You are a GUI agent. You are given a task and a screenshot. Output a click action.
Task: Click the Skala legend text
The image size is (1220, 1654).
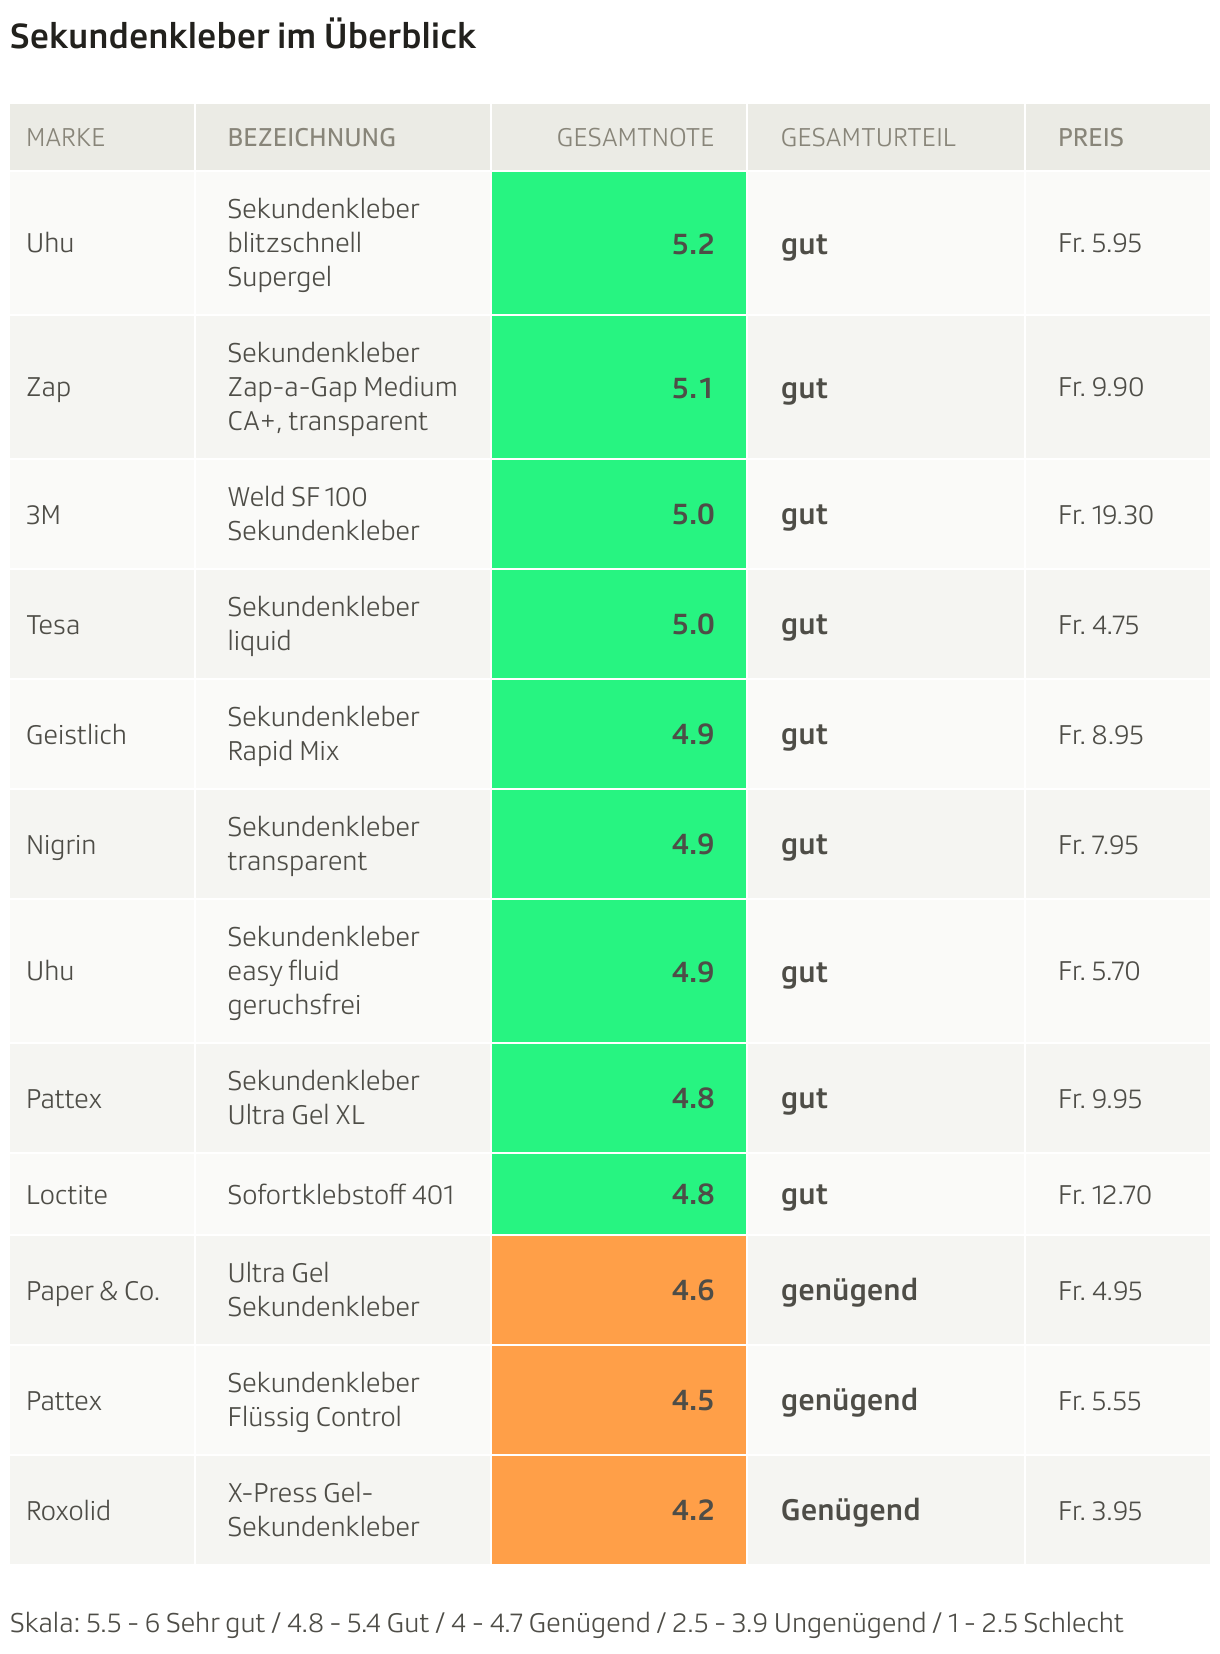[567, 1622]
